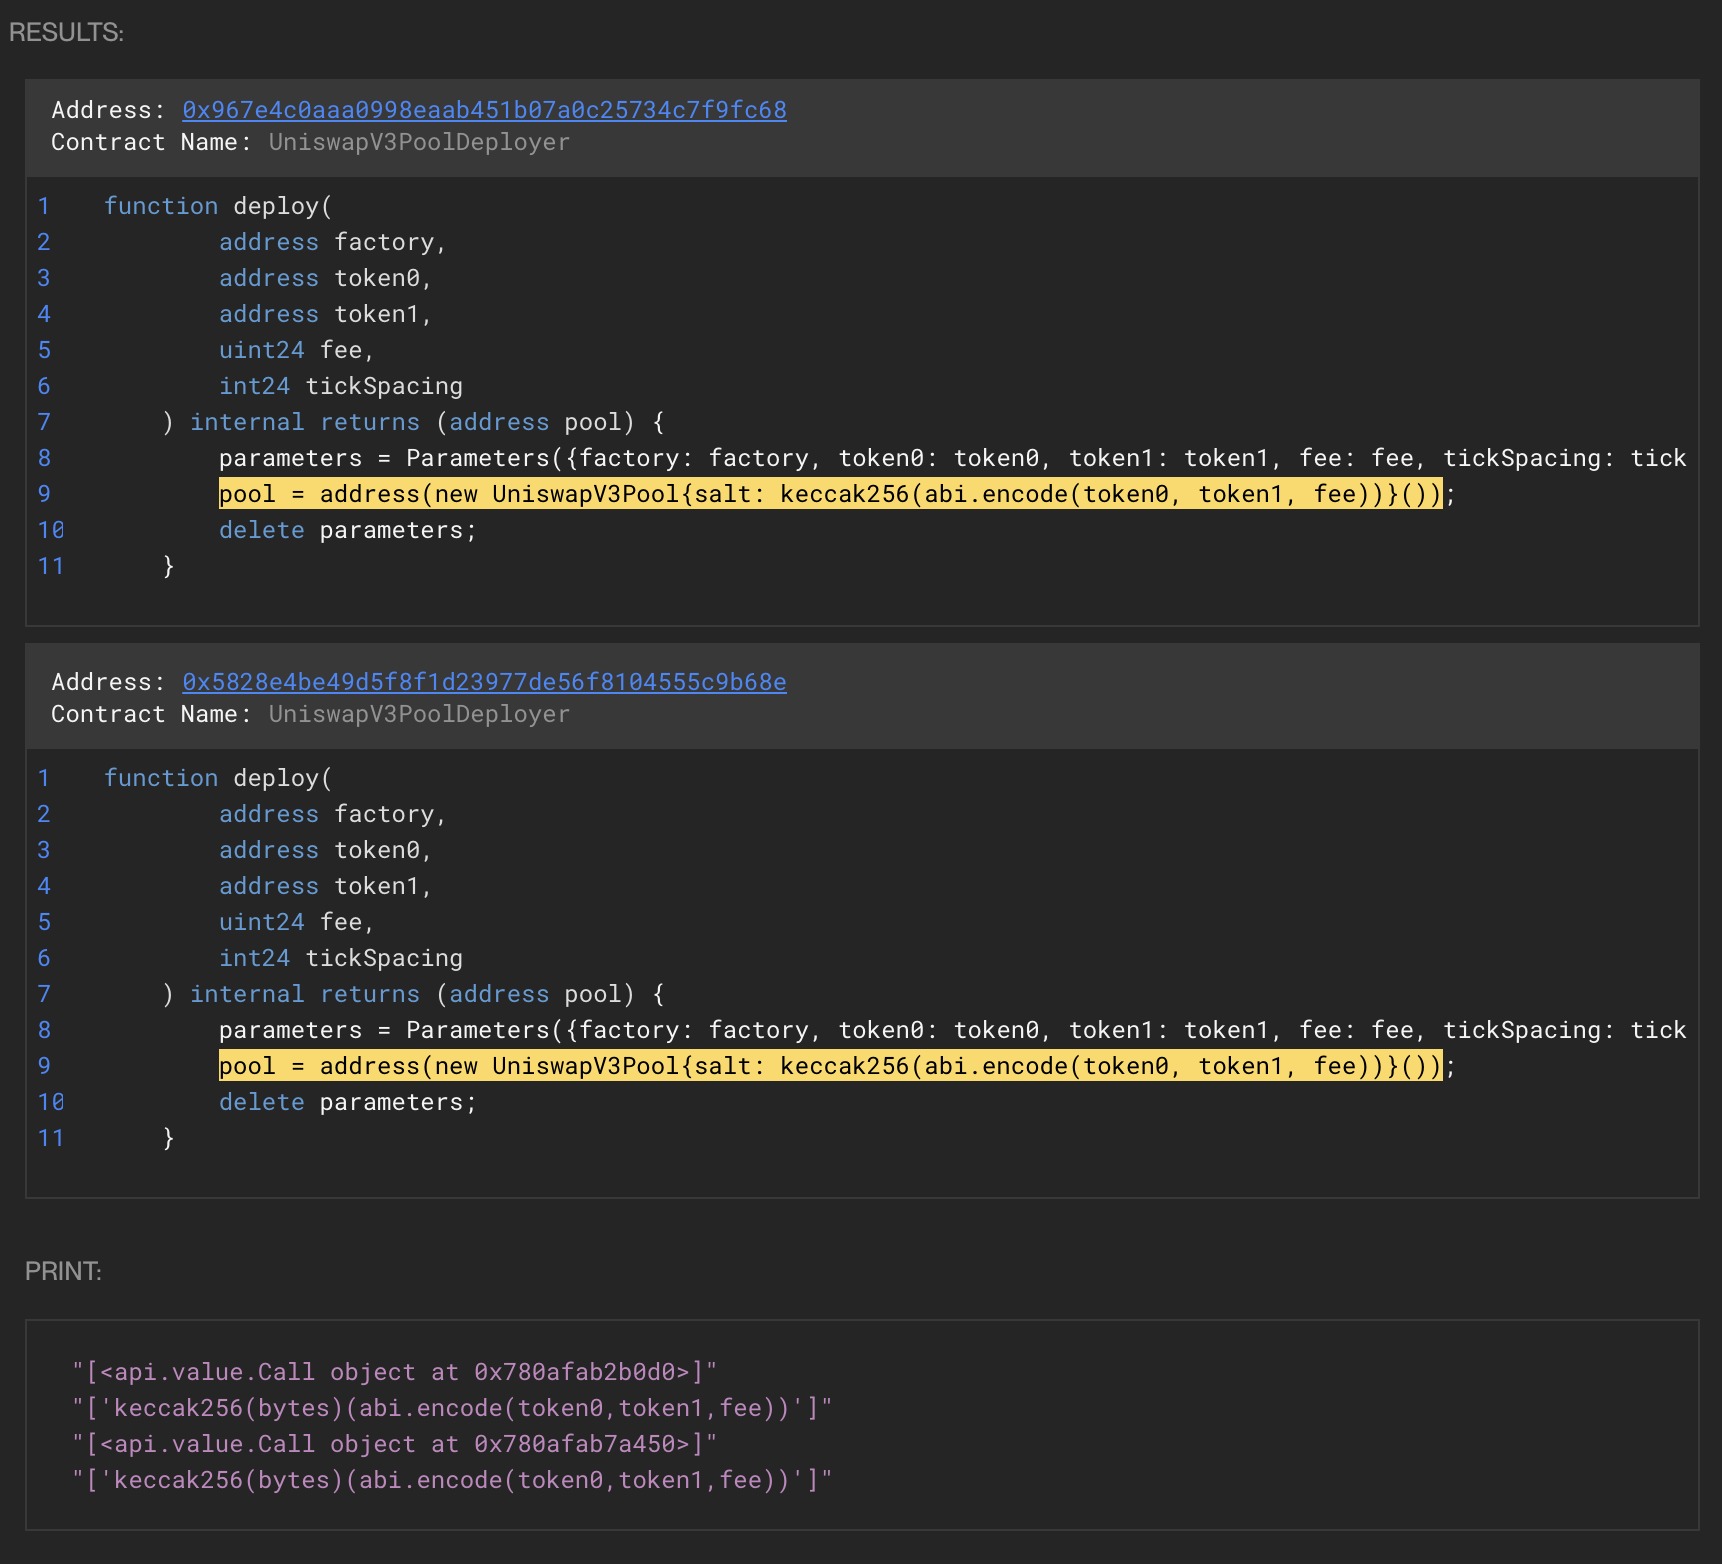Screen dimensions: 1722x1564
Task: Click the RESULTS heading
Action: [x=66, y=32]
